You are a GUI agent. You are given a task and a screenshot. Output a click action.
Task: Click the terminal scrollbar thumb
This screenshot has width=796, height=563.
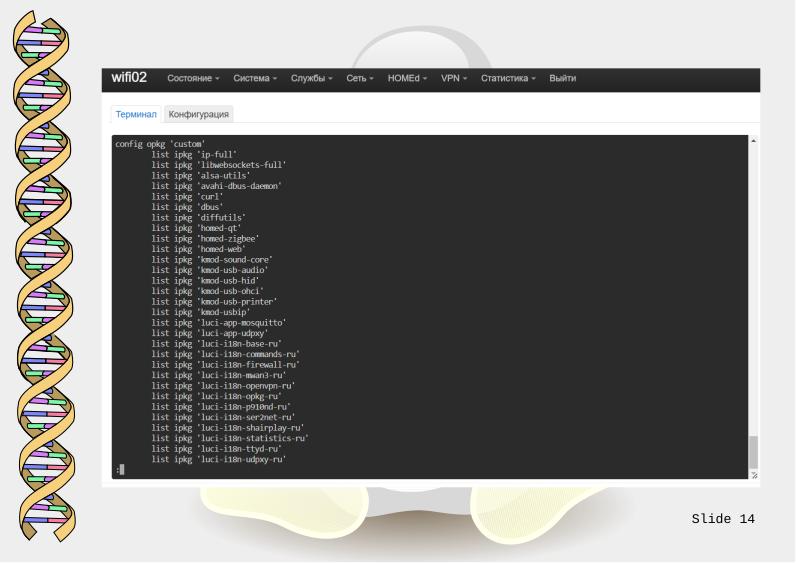pos(753,450)
